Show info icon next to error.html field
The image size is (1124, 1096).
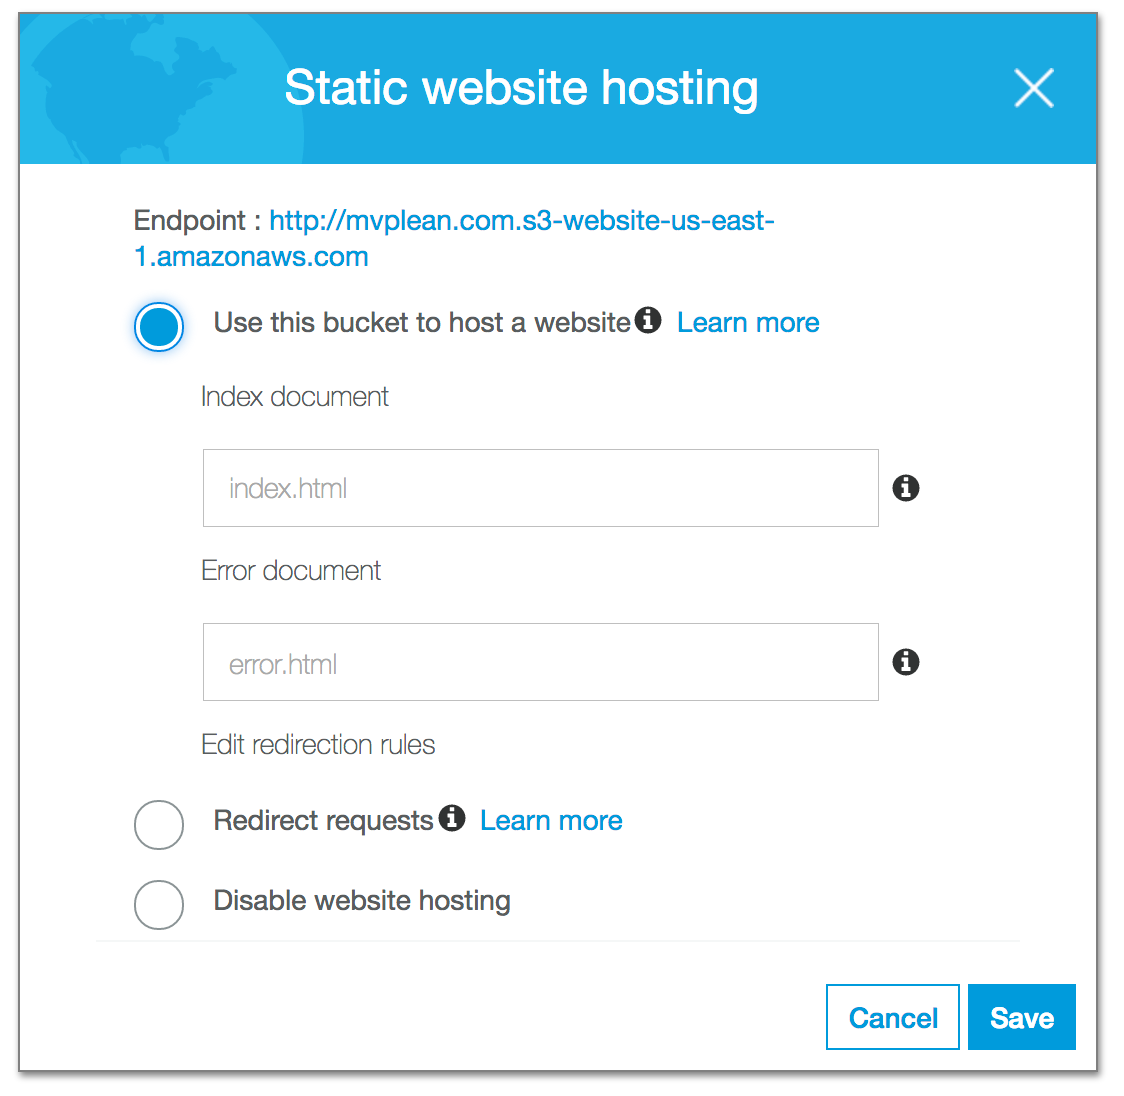905,662
